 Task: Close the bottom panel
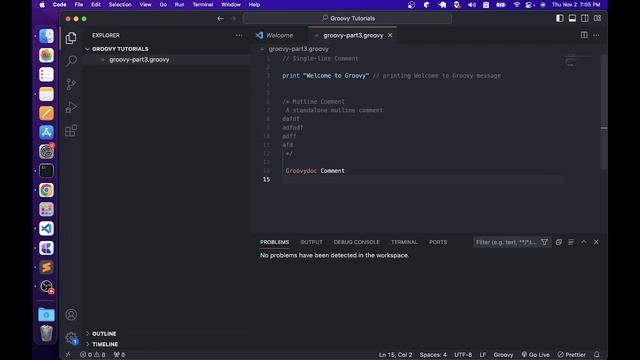pos(596,242)
